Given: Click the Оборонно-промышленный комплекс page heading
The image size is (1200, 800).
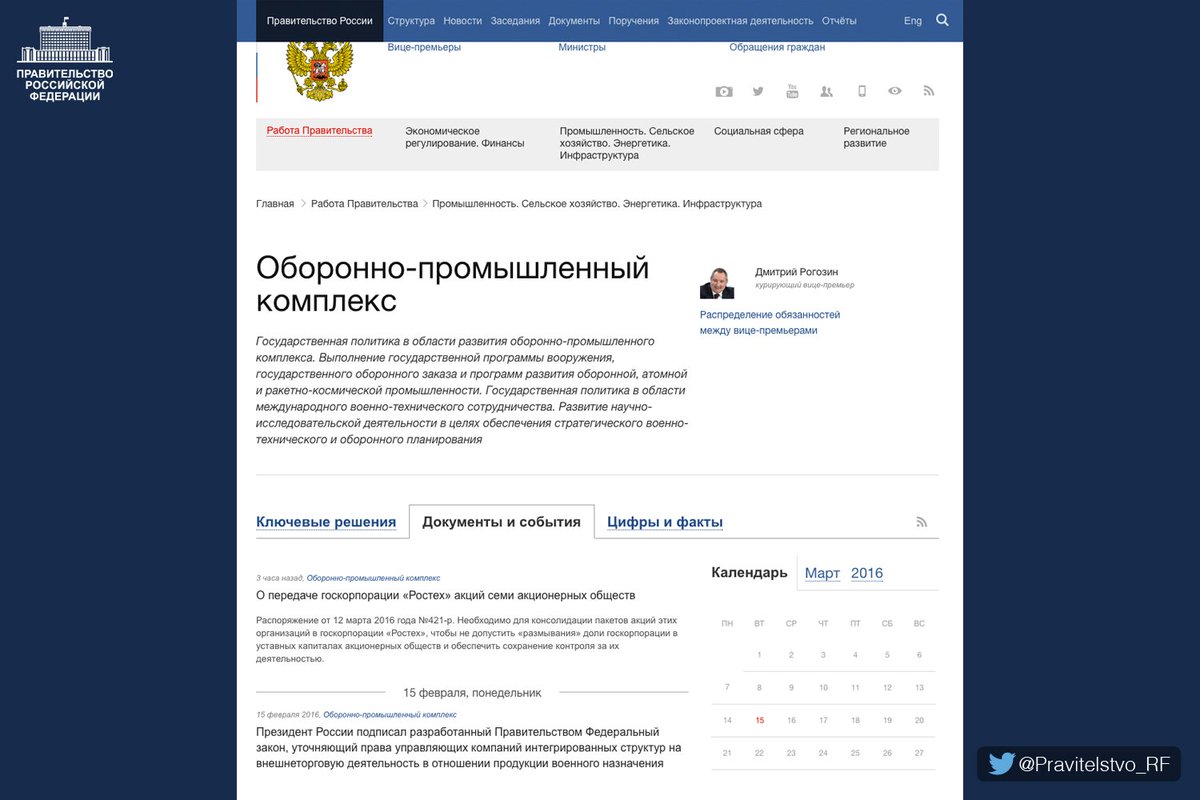Looking at the screenshot, I should click(x=453, y=285).
